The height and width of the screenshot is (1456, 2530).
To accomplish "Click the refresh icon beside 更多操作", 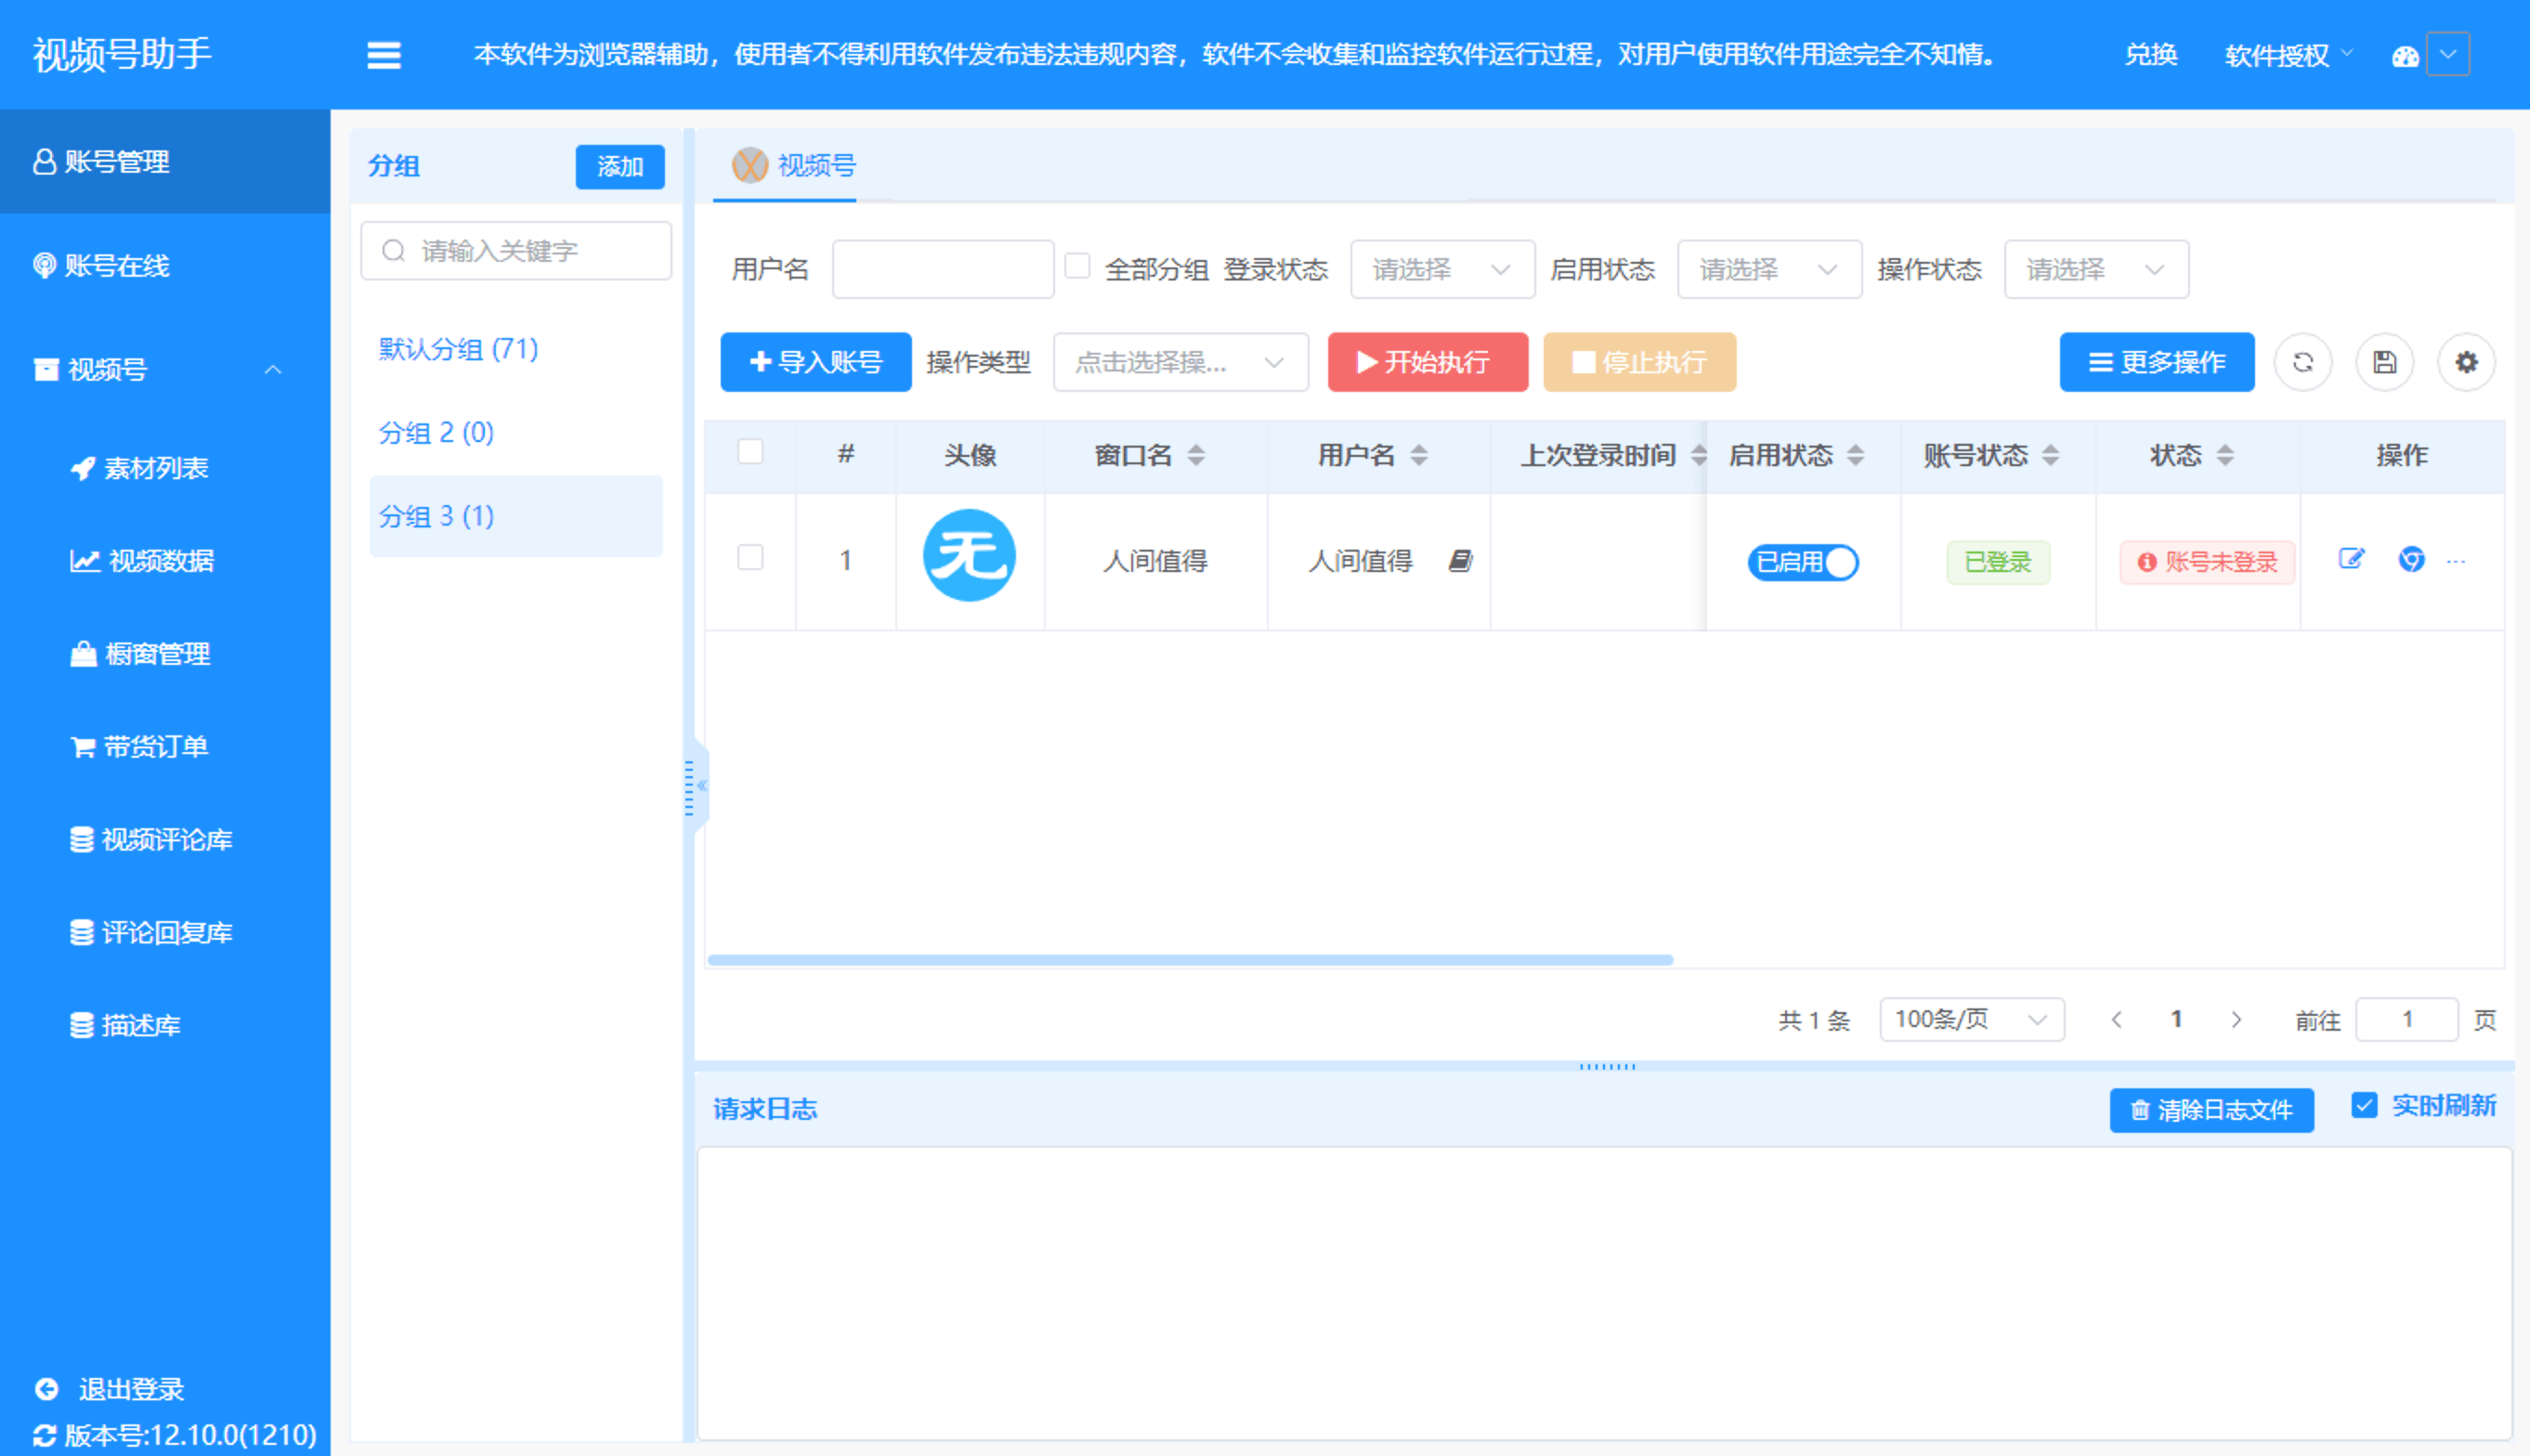I will 2303,362.
